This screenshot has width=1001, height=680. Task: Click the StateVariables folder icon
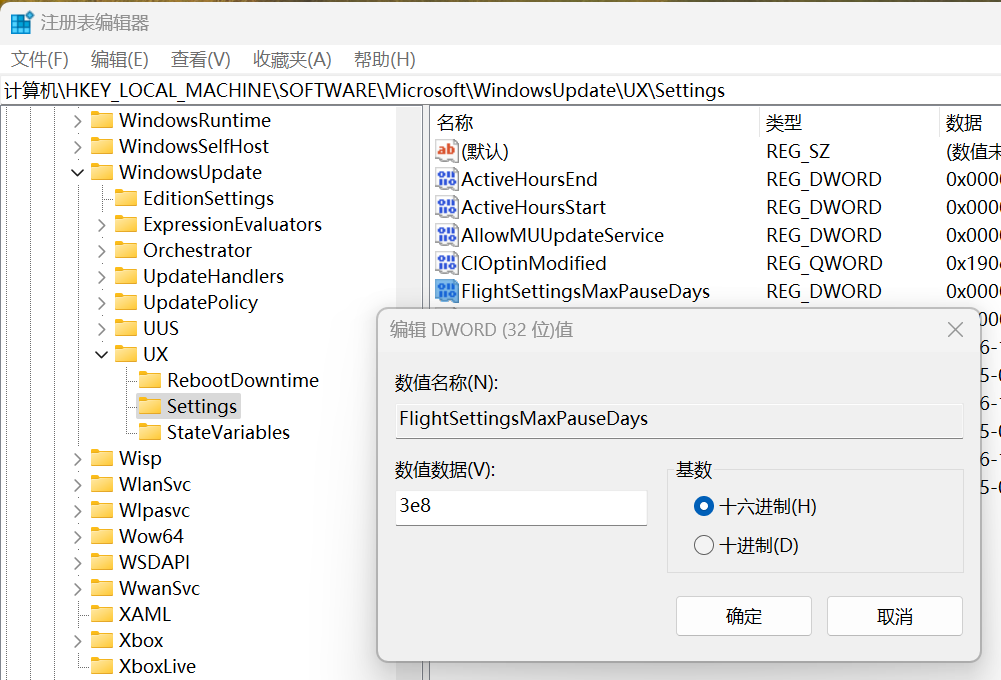tap(150, 433)
